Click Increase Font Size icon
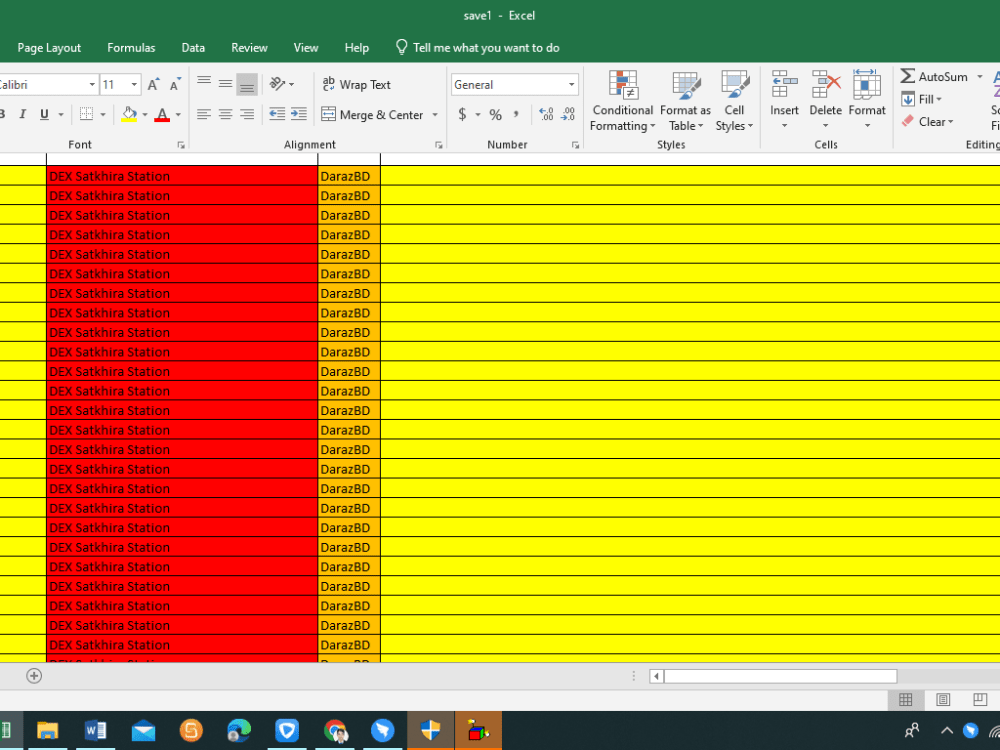The width and height of the screenshot is (1000, 750). click(153, 84)
